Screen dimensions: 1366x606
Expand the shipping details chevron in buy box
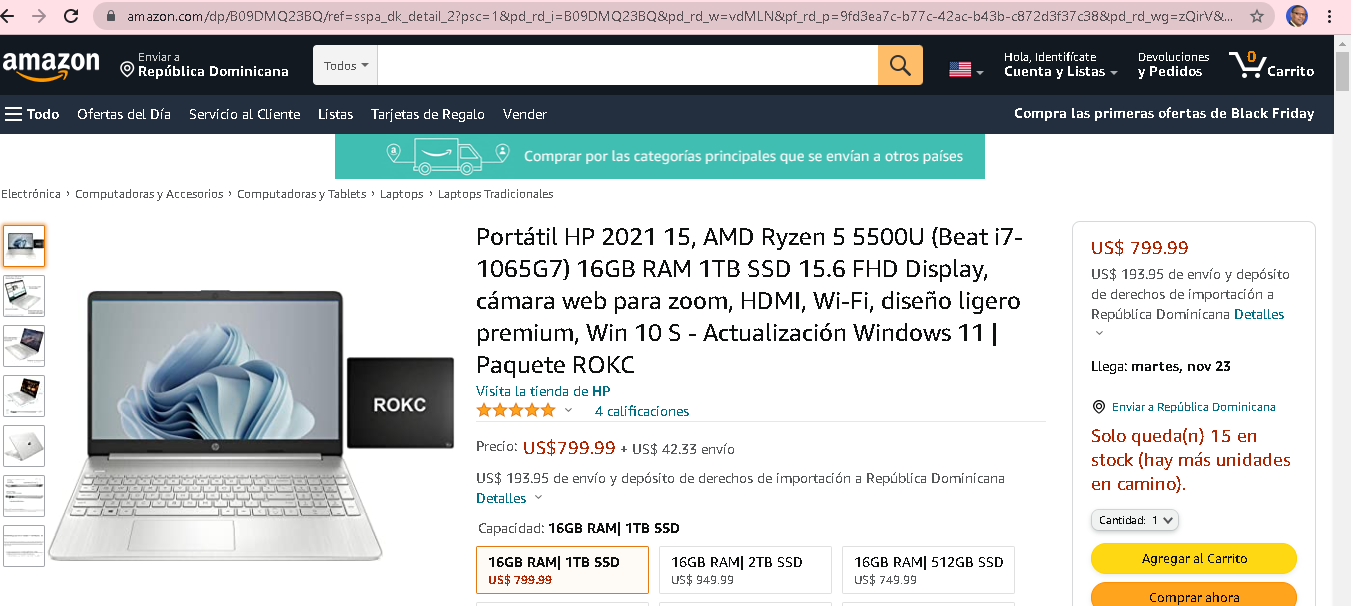[x=1099, y=333]
